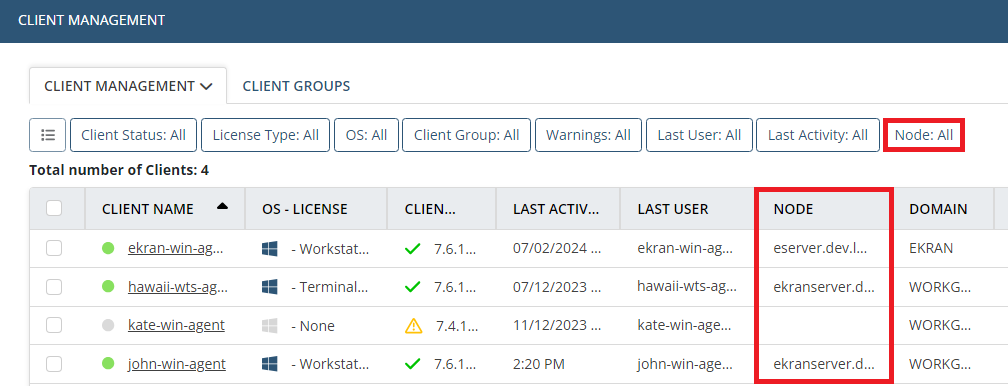
Task: Select checkbox next to john-win-agent
Action: tap(54, 364)
